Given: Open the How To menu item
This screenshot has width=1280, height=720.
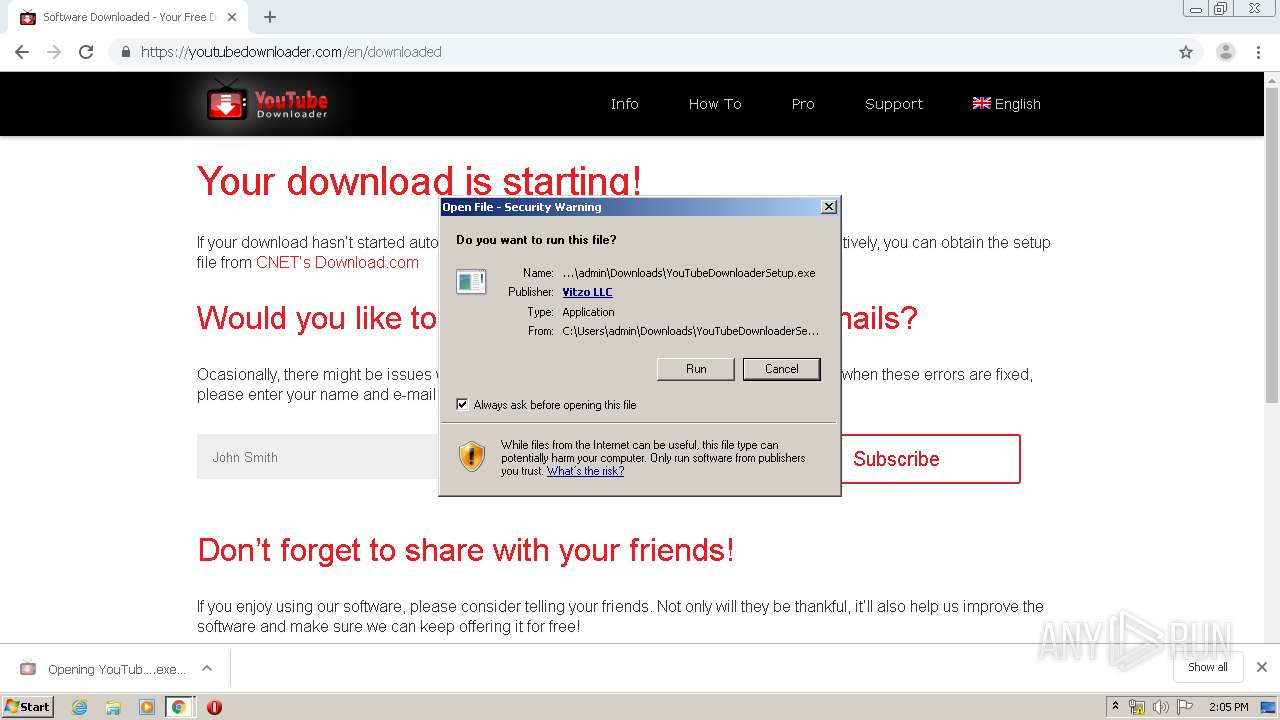Looking at the screenshot, I should tap(715, 104).
